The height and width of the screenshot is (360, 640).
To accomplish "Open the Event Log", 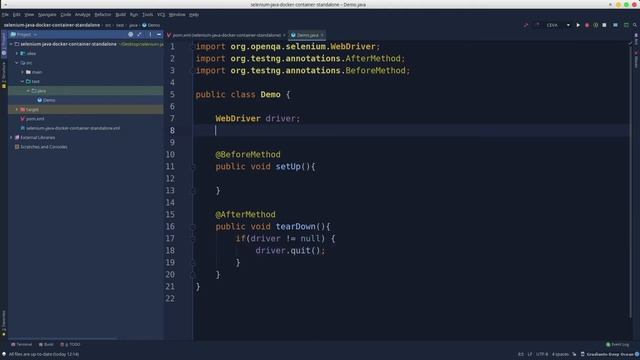I will point(618,344).
